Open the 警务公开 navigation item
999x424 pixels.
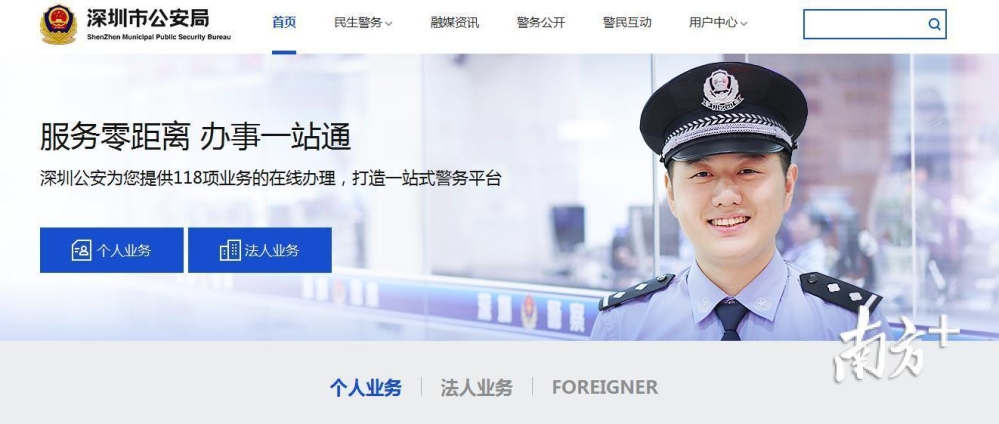[541, 23]
